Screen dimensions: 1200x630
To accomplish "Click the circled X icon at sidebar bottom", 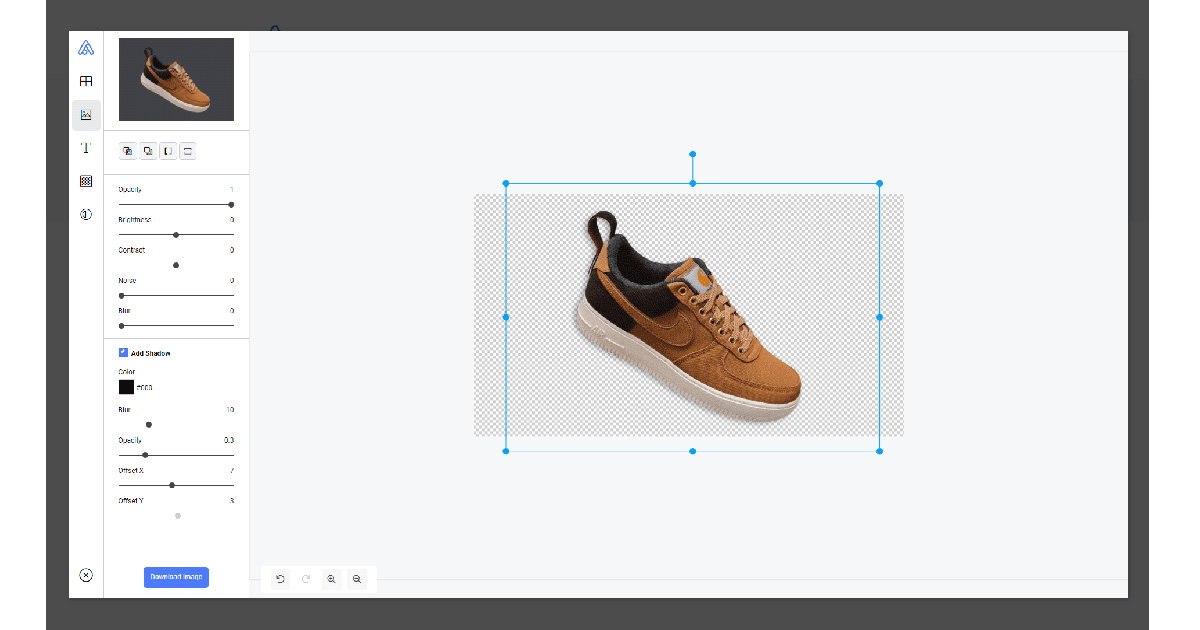I will tap(86, 575).
